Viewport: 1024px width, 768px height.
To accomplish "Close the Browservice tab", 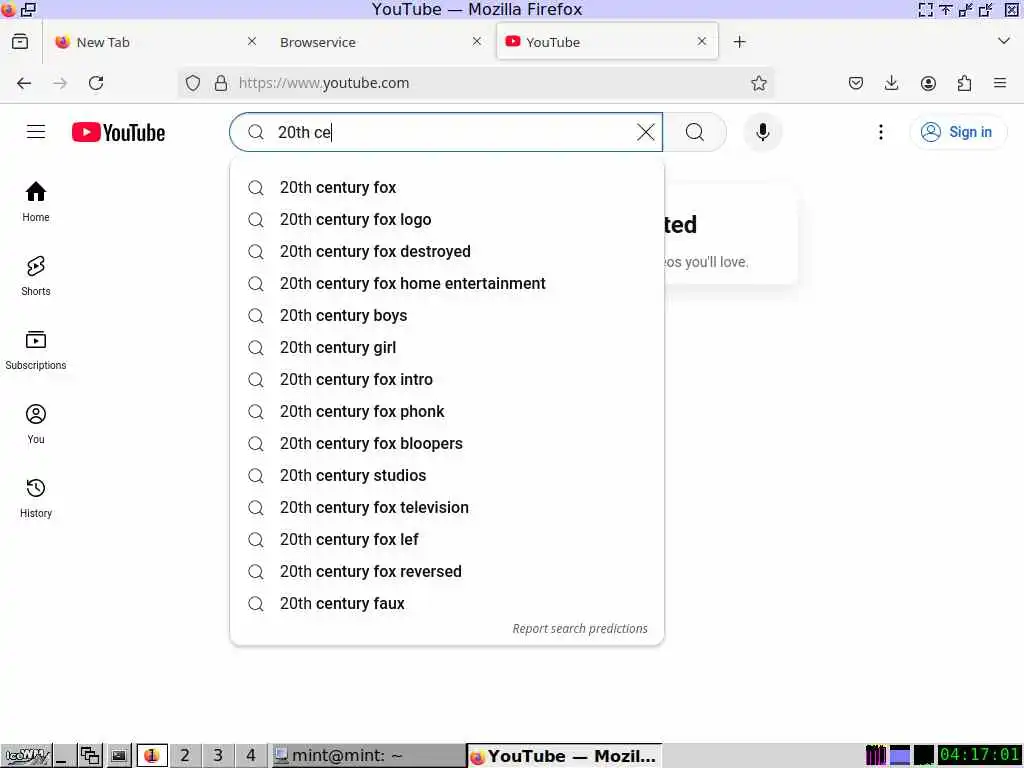I will click(x=477, y=41).
